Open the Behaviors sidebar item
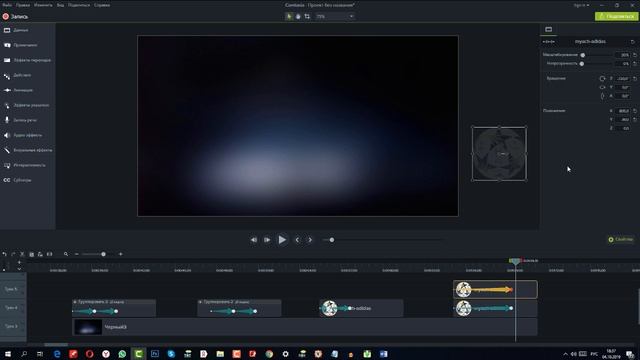 [17, 76]
